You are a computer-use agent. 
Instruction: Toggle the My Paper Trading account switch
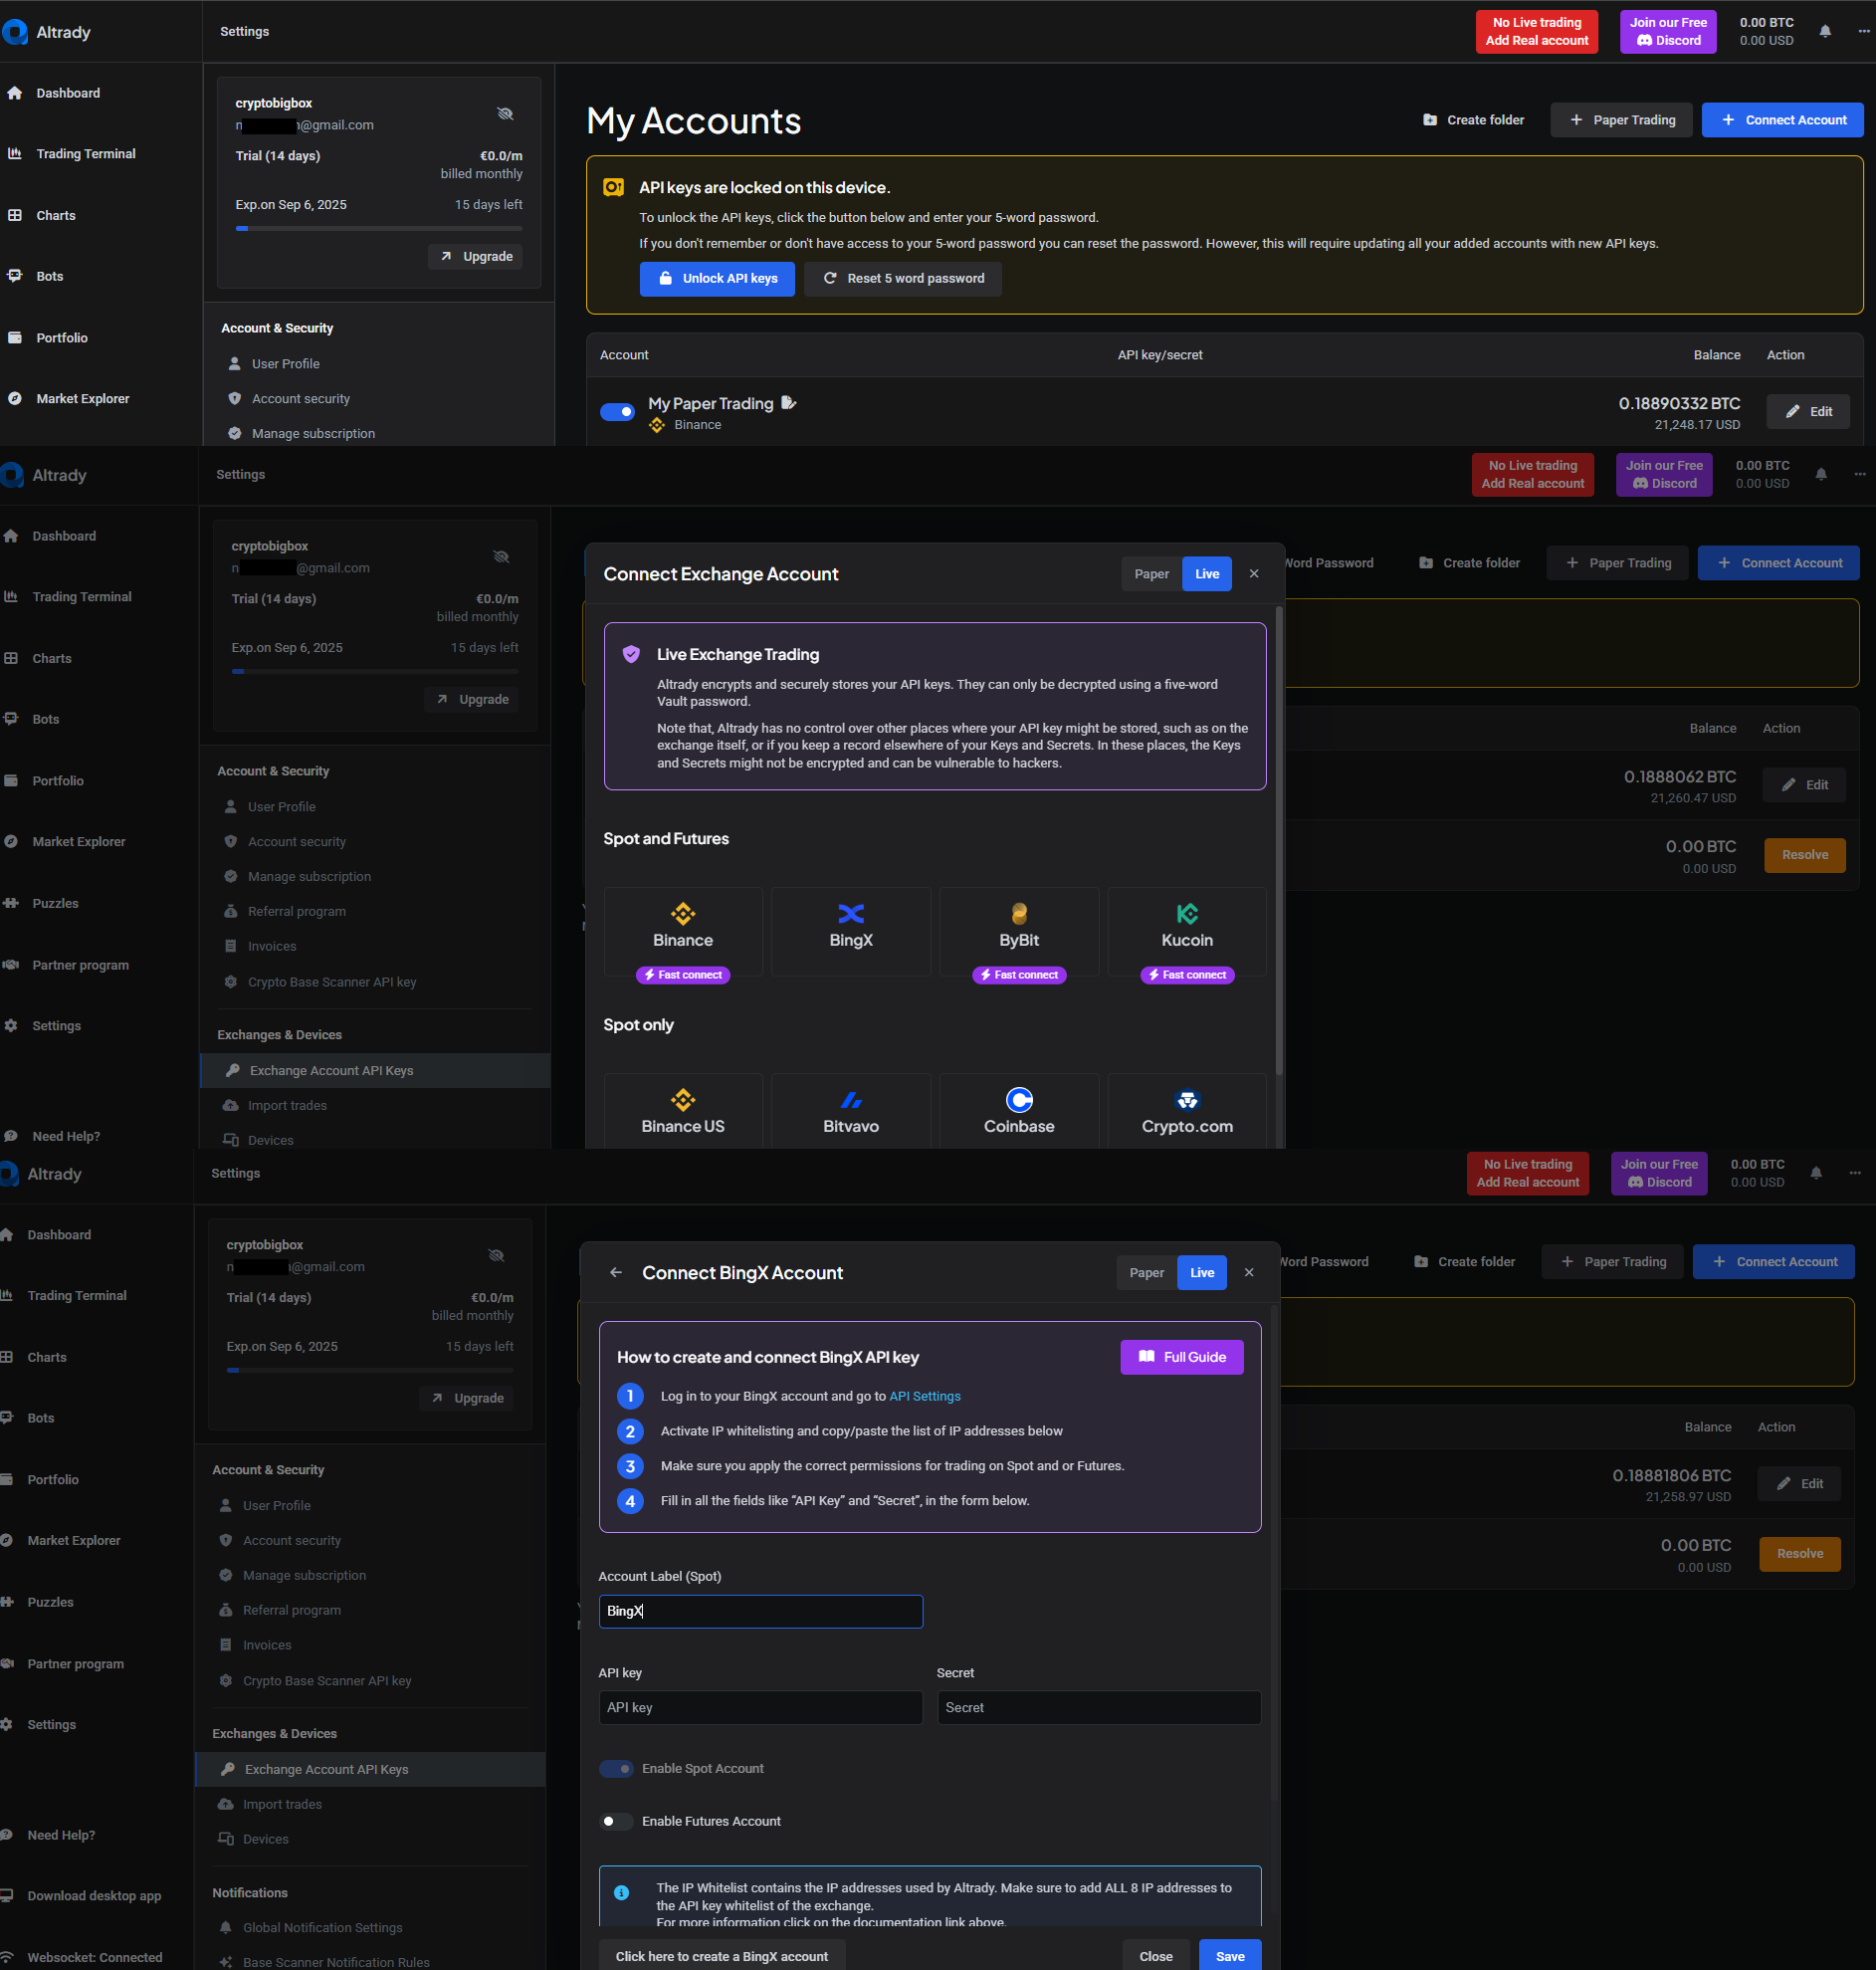coord(617,412)
